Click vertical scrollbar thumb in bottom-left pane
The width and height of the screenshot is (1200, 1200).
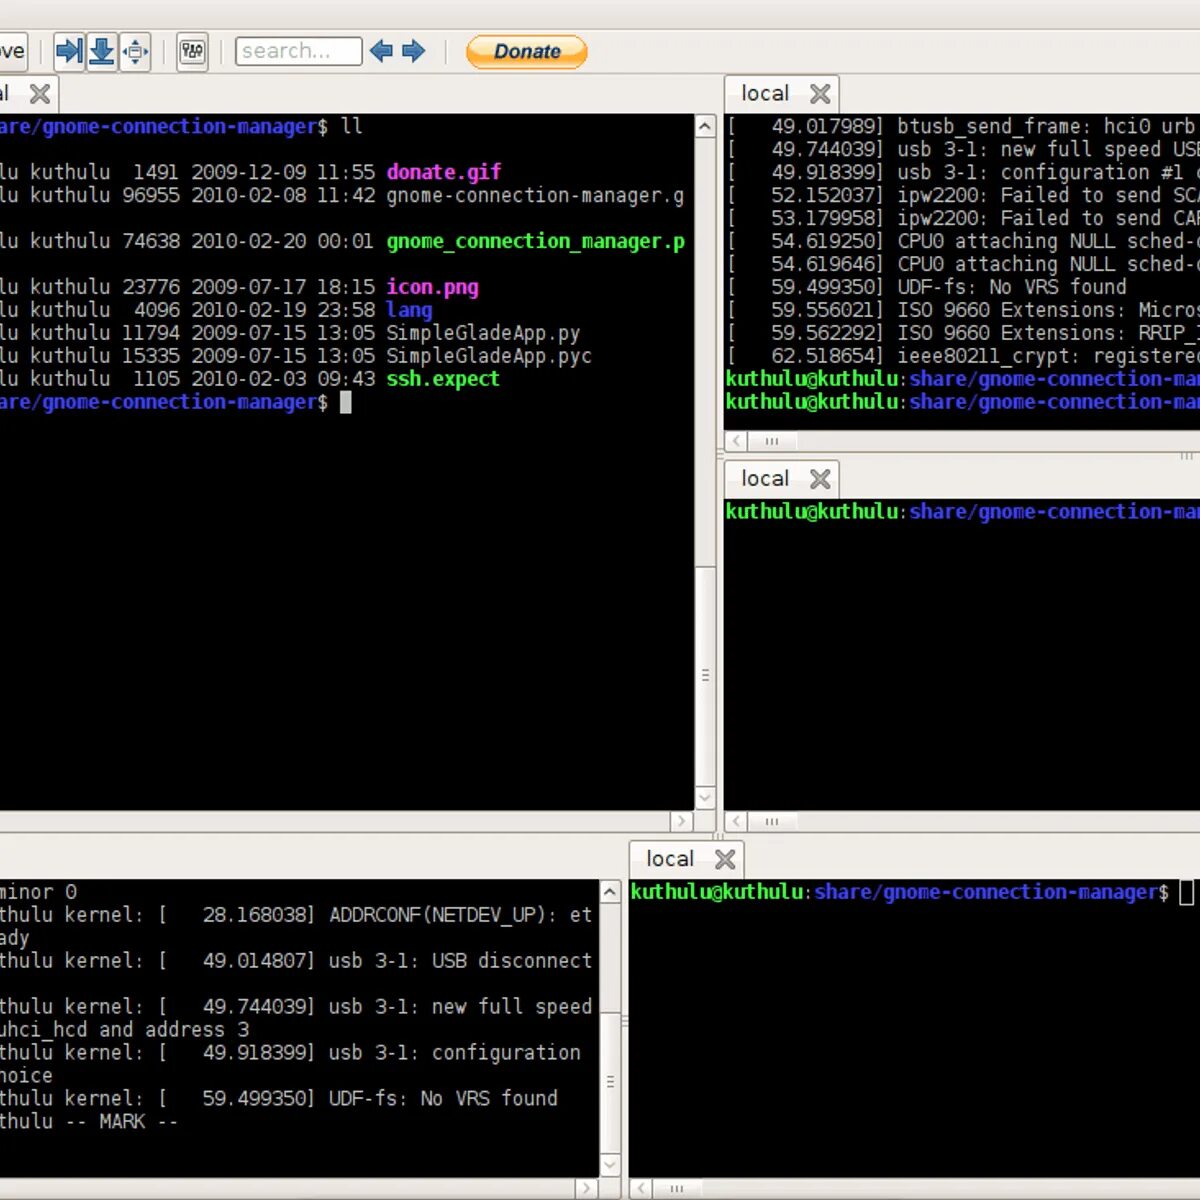click(x=610, y=1082)
